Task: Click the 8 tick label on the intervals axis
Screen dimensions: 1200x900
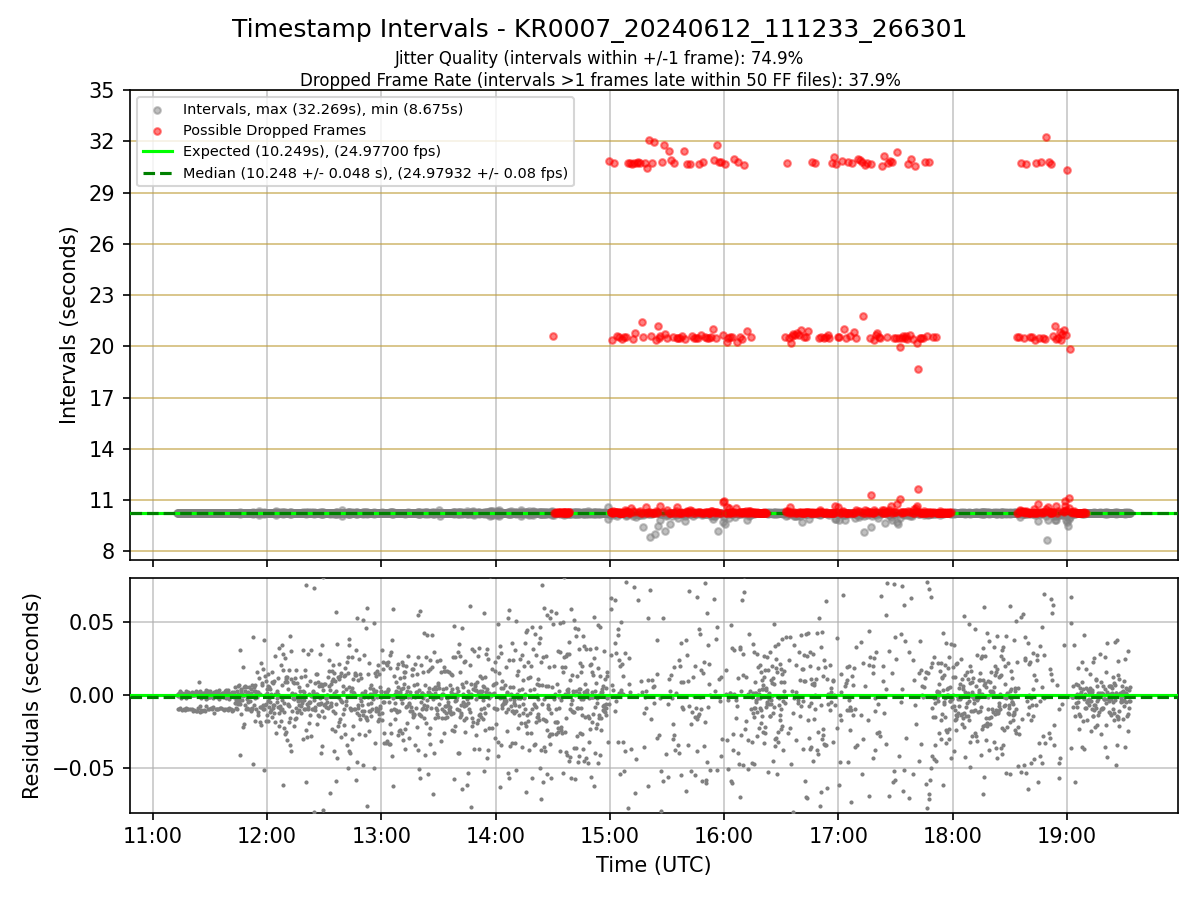Action: (x=109, y=552)
